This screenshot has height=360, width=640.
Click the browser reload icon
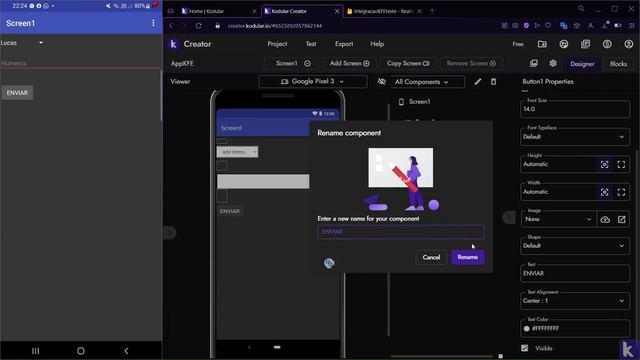click(198, 26)
